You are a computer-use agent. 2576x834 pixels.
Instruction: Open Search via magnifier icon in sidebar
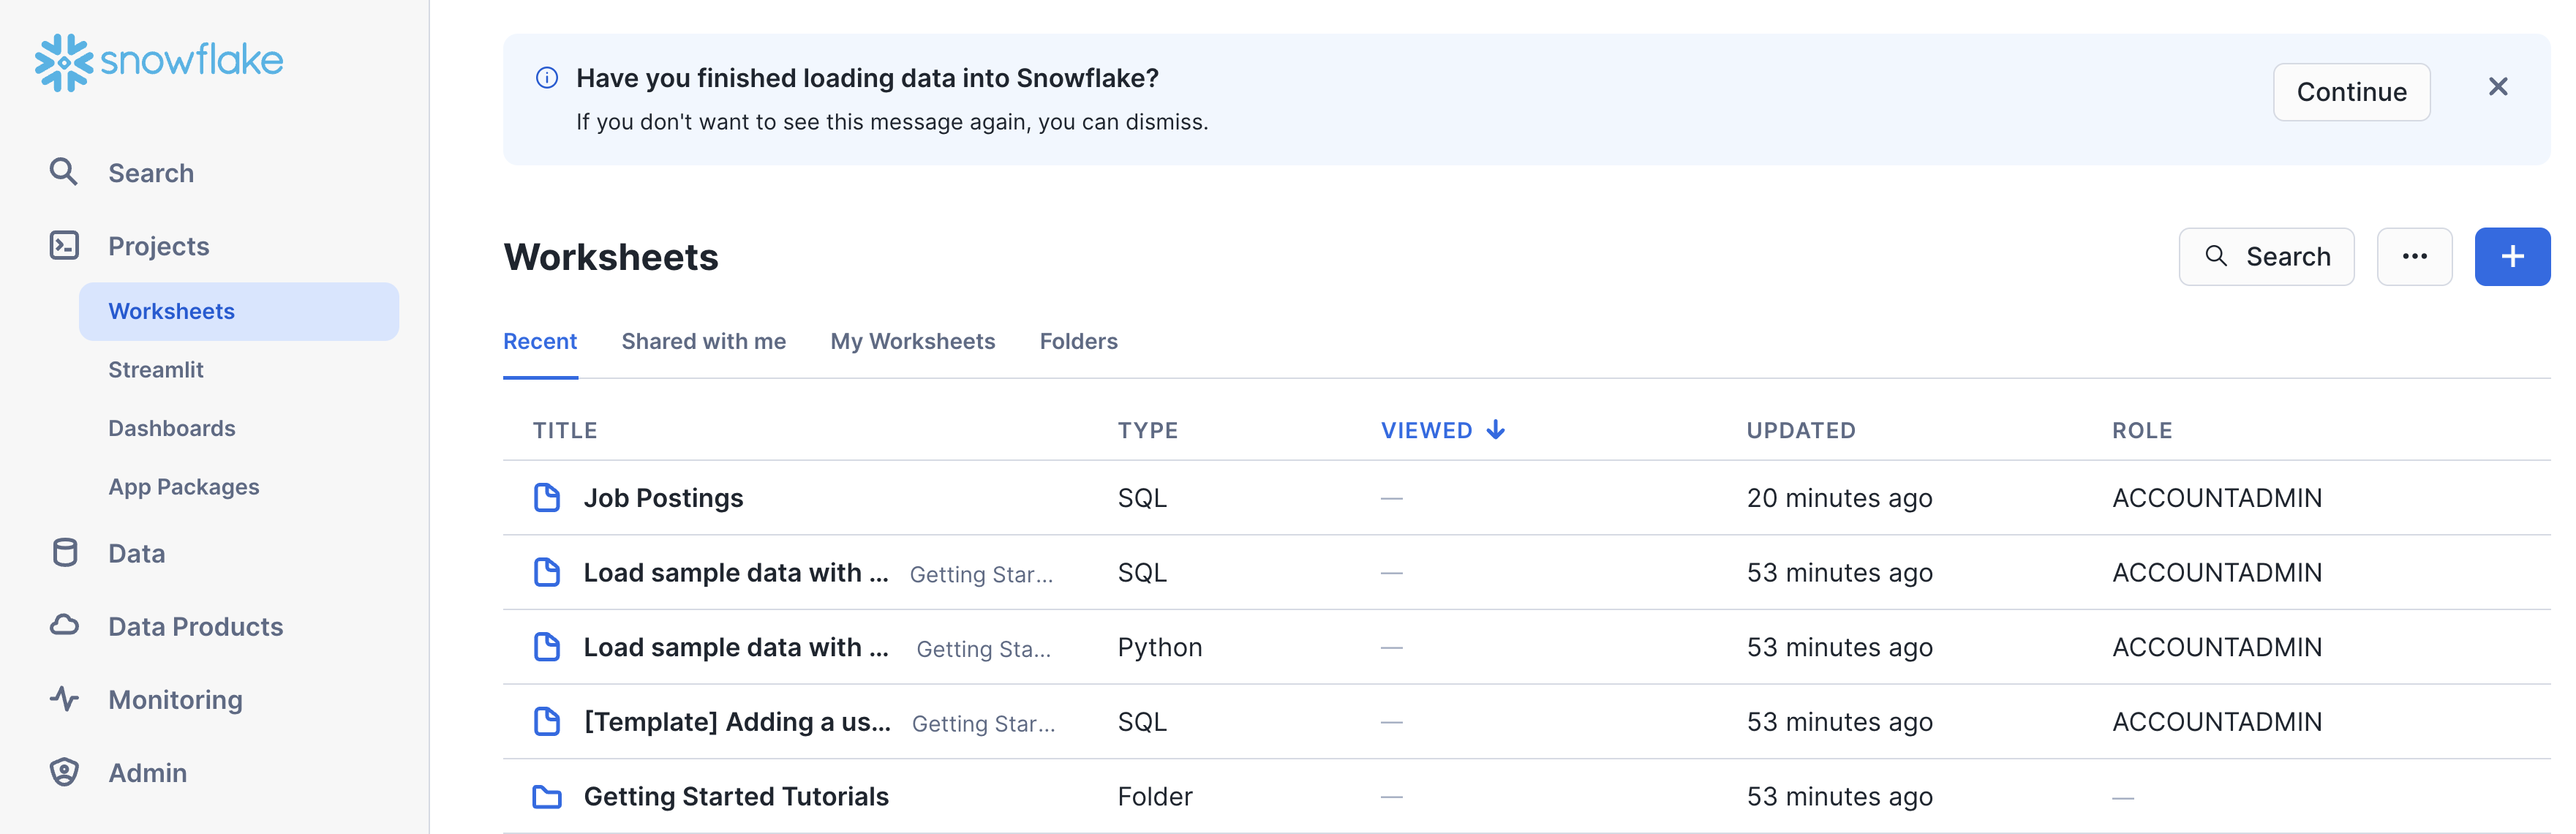(x=64, y=172)
